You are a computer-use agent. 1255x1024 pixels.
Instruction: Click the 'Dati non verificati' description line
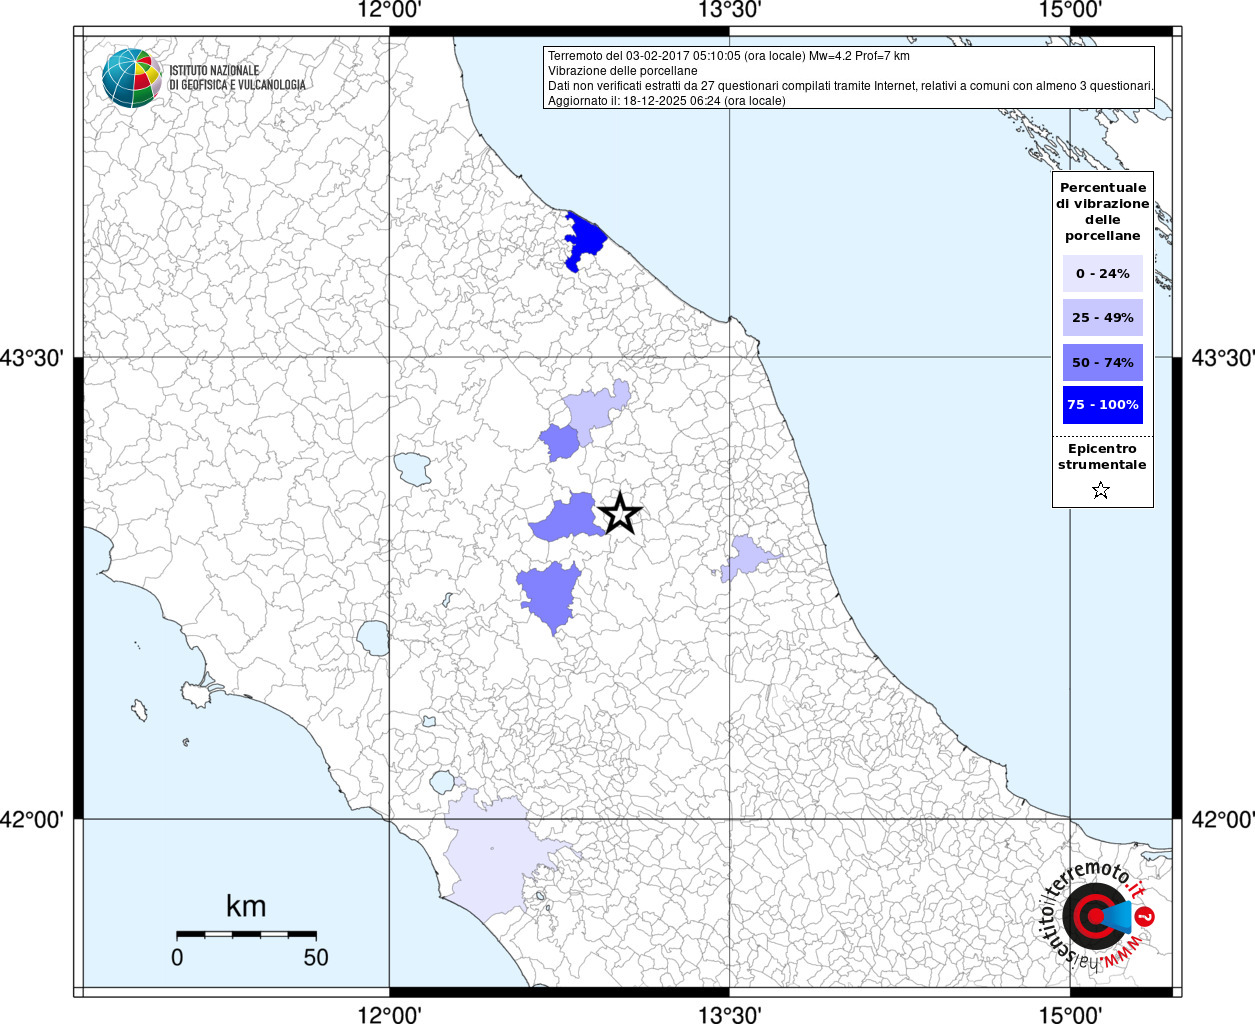(851, 86)
